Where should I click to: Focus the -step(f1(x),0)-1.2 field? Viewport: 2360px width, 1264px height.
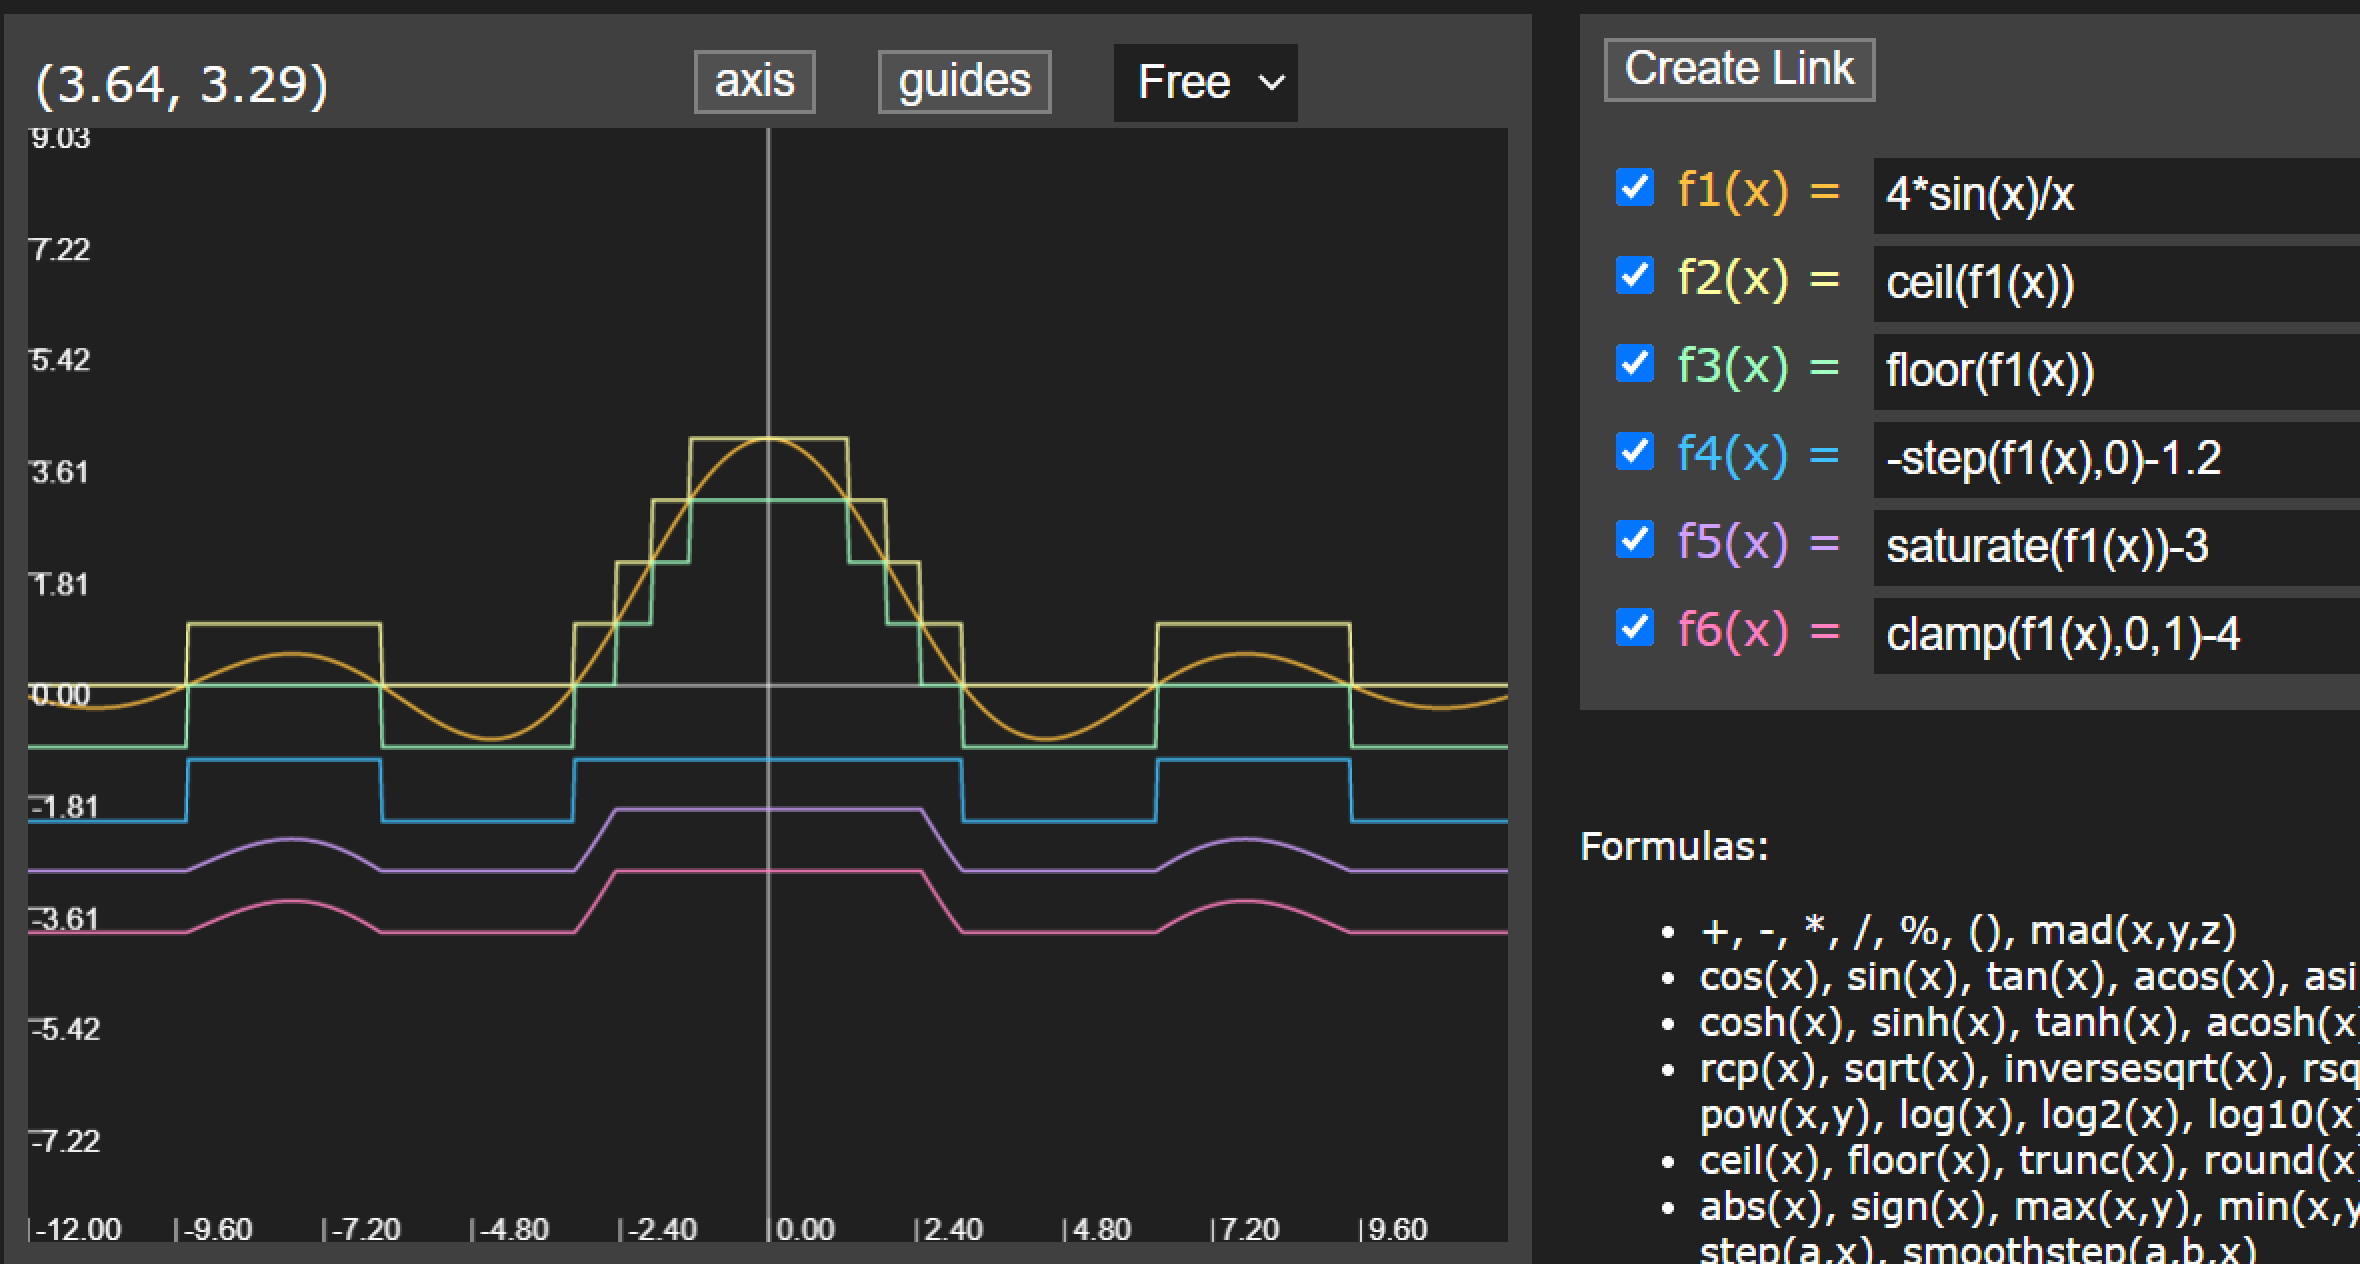[2110, 459]
